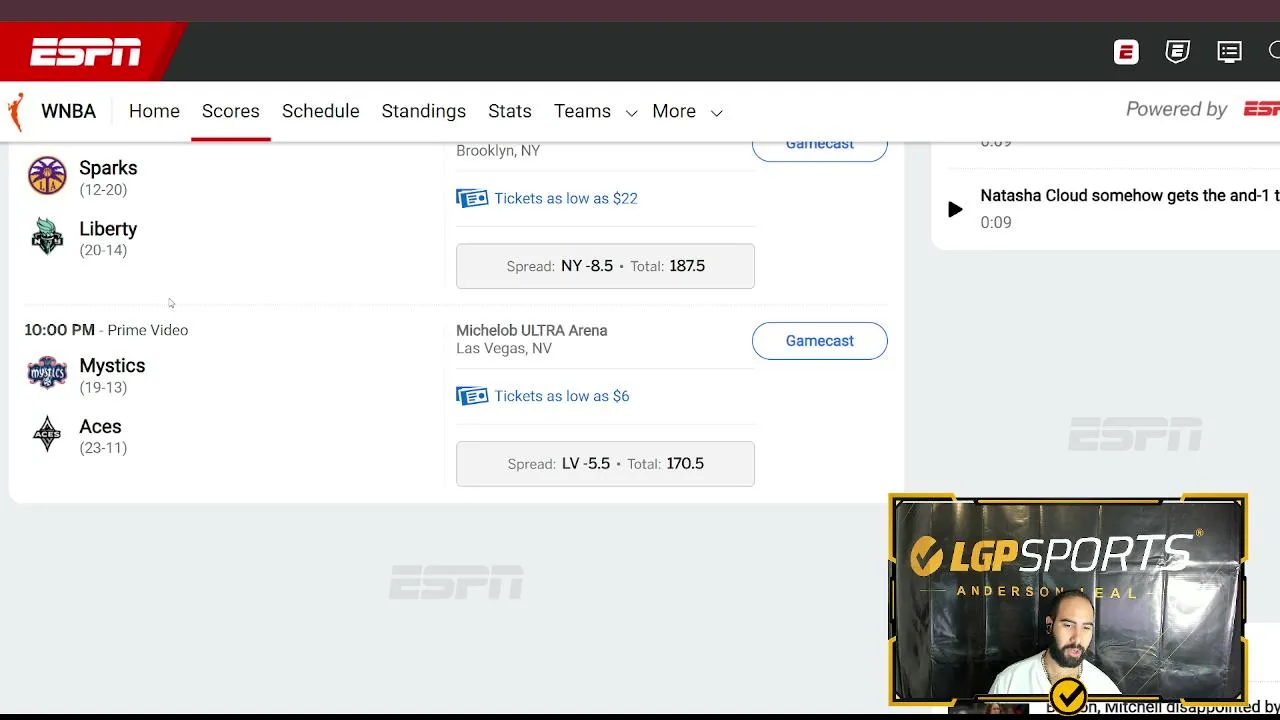The width and height of the screenshot is (1280, 720).
Task: Go to the WNBA Home tab
Action: tap(154, 111)
